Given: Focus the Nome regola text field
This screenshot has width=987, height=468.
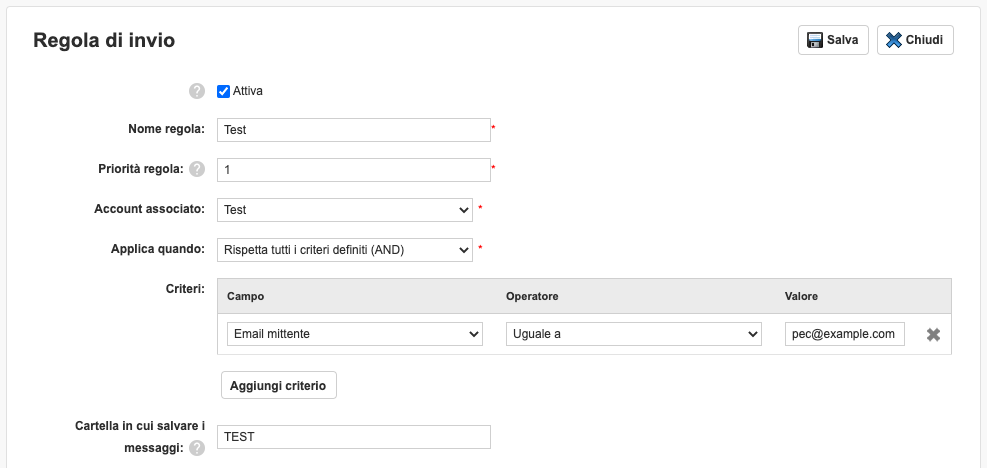Looking at the screenshot, I should pyautogui.click(x=353, y=130).
